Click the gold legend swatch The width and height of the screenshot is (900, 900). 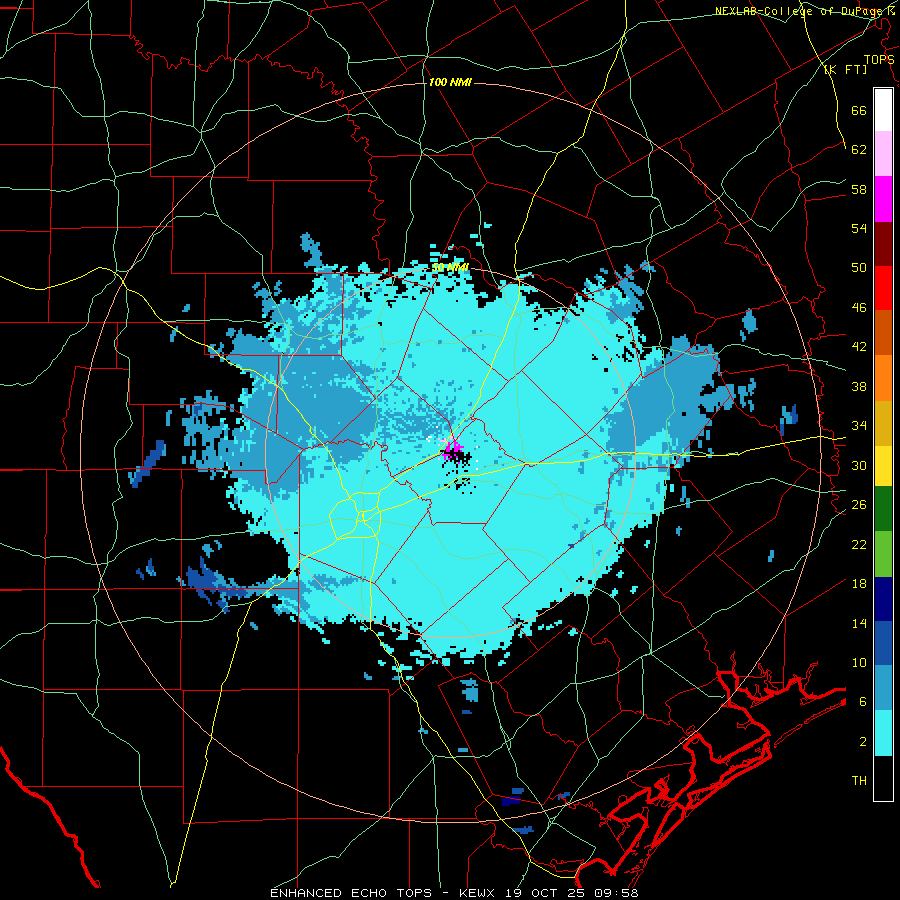[883, 423]
